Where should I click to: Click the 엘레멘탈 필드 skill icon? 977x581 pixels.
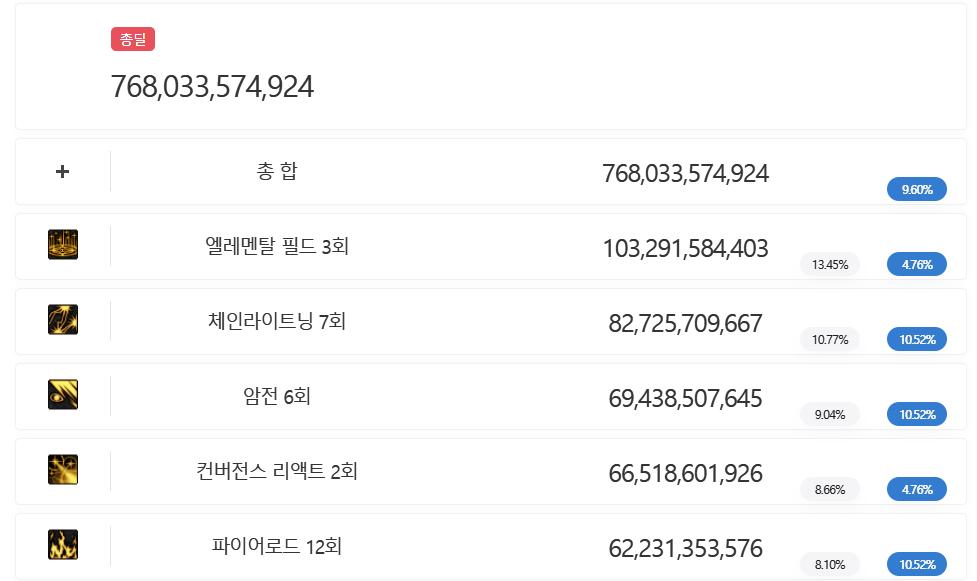63,245
